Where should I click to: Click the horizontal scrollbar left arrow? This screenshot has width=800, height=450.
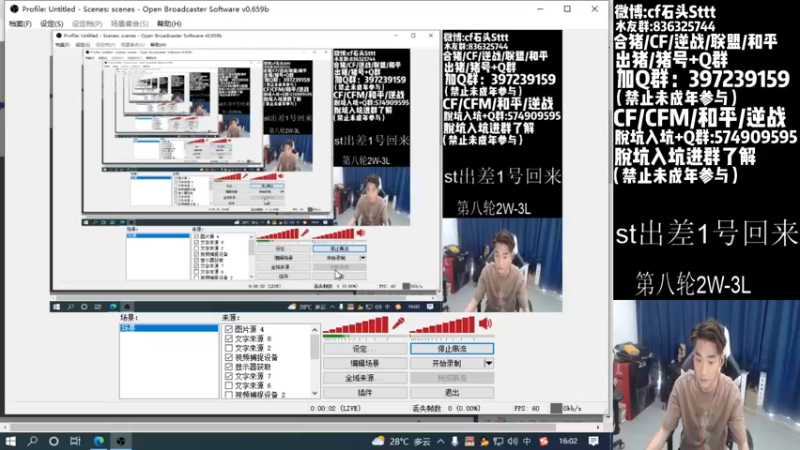point(5,427)
